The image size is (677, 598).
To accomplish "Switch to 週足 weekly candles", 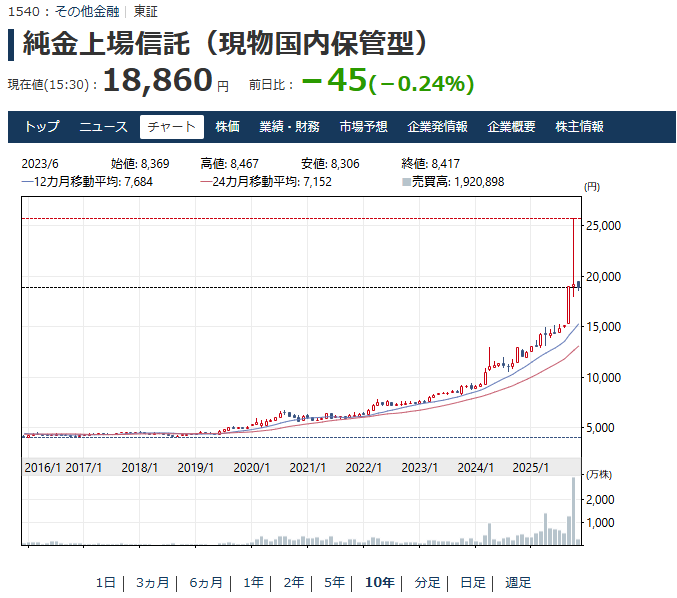I will pyautogui.click(x=518, y=583).
